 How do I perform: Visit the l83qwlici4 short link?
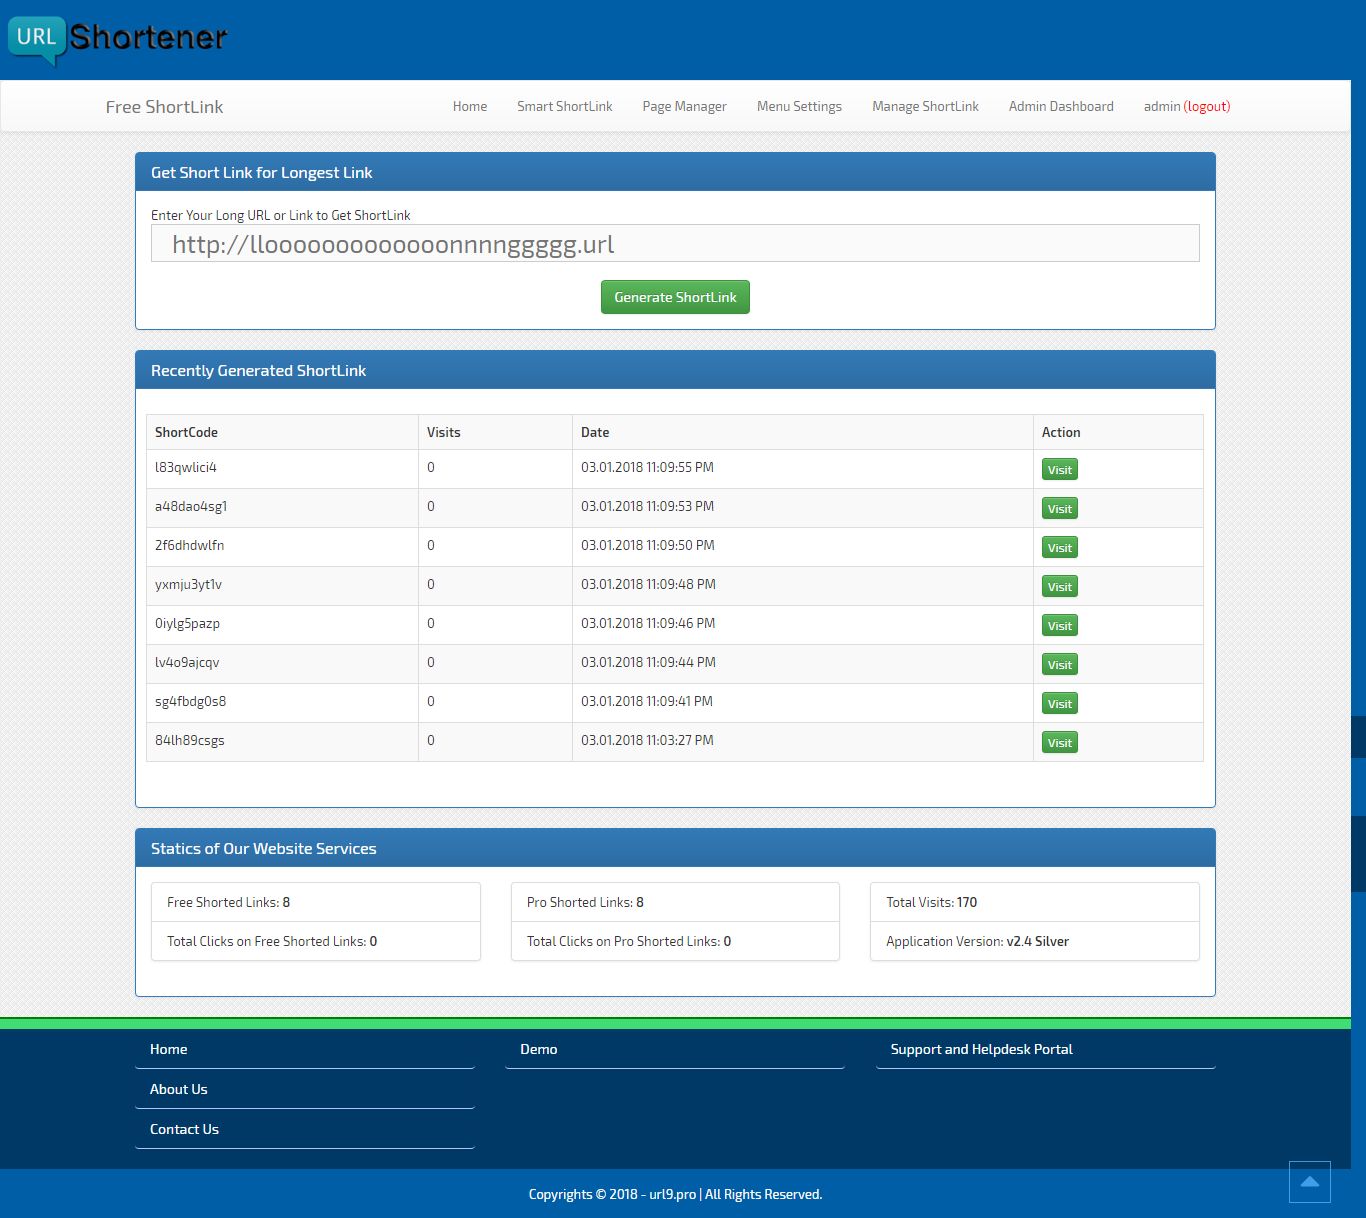[x=1059, y=470]
